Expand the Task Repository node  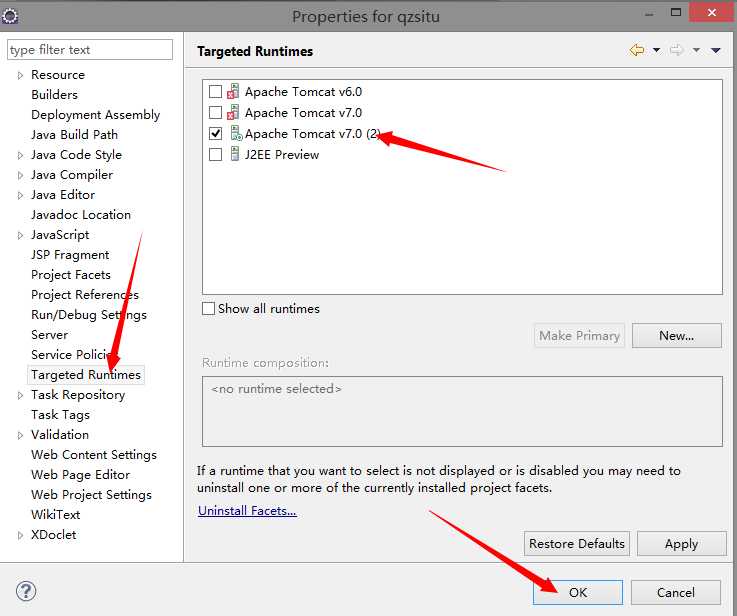pos(20,396)
